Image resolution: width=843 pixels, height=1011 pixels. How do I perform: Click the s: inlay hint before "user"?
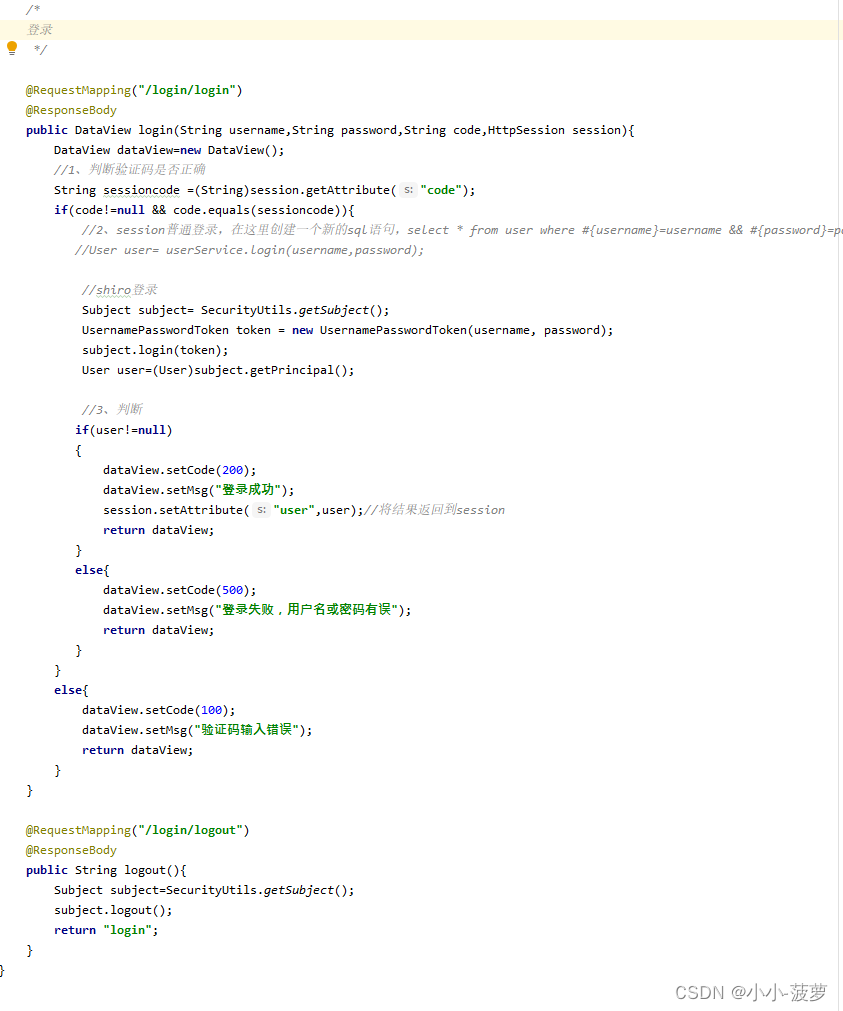260,510
